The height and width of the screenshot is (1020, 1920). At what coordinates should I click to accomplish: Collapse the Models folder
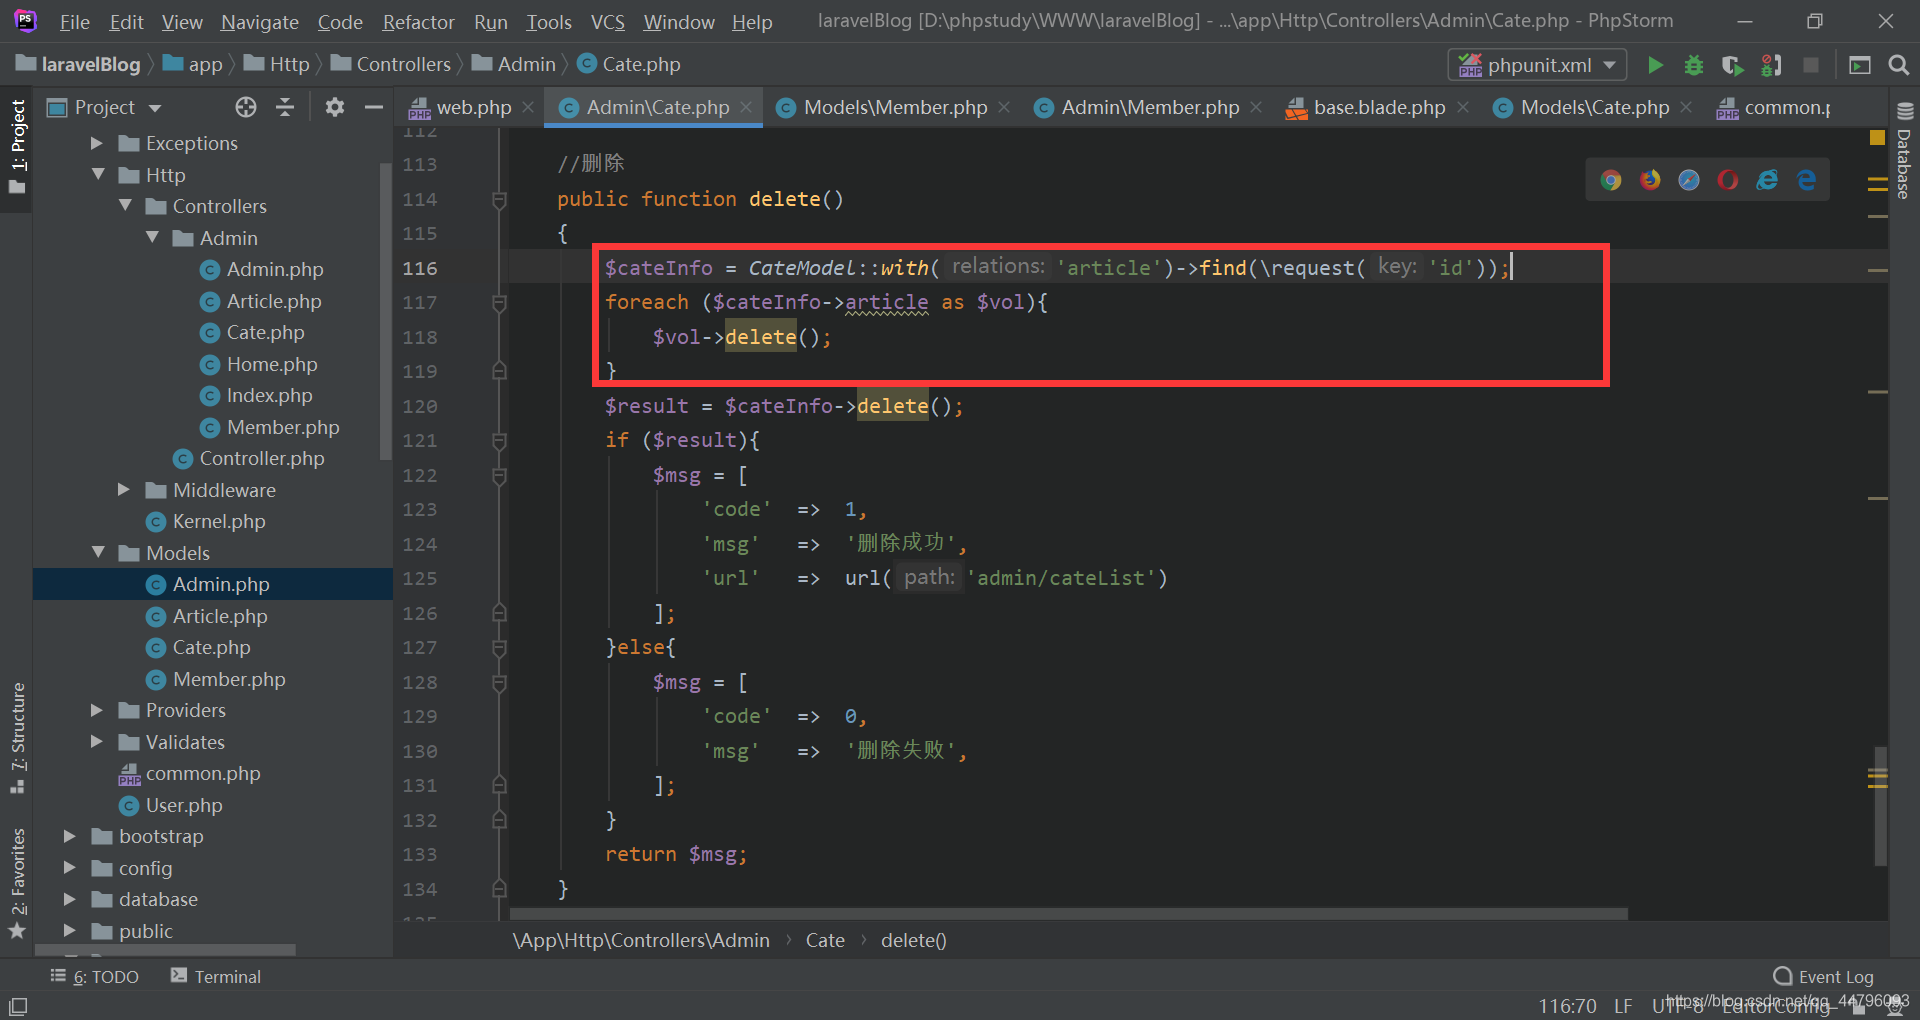[98, 552]
